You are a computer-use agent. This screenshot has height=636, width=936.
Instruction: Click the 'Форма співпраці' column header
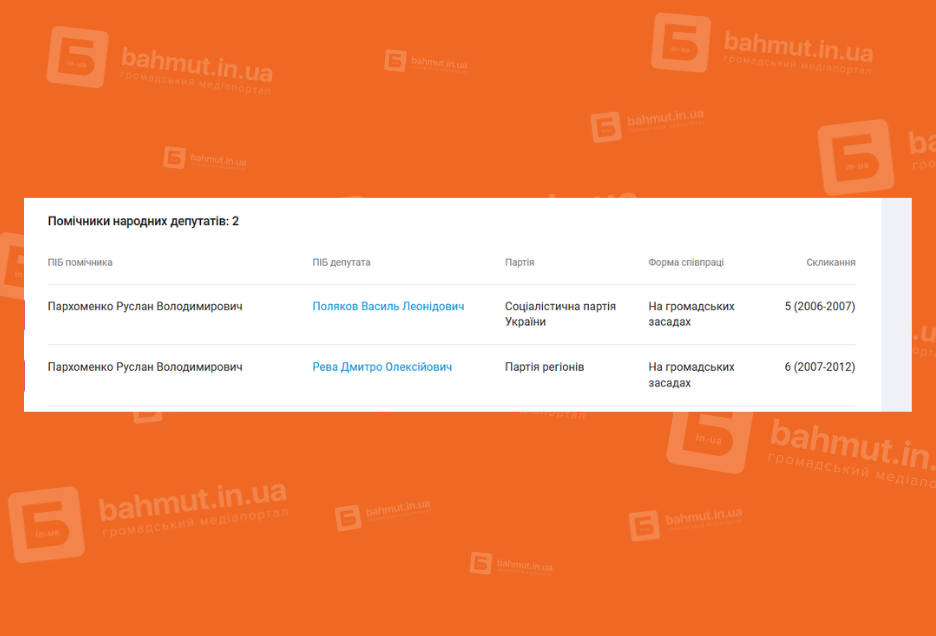point(686,262)
